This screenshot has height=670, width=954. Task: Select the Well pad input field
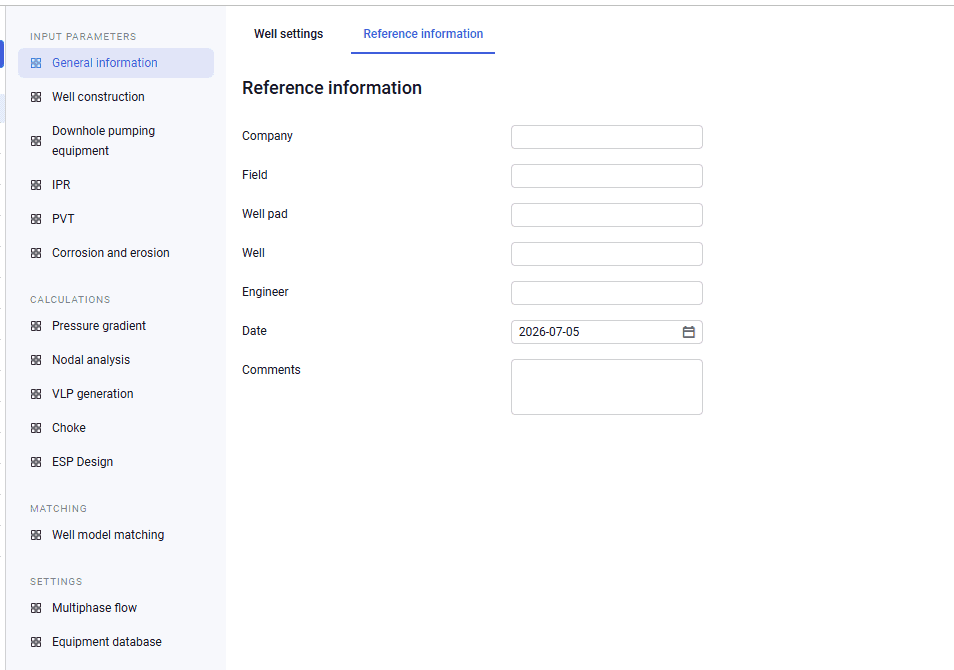coord(607,215)
